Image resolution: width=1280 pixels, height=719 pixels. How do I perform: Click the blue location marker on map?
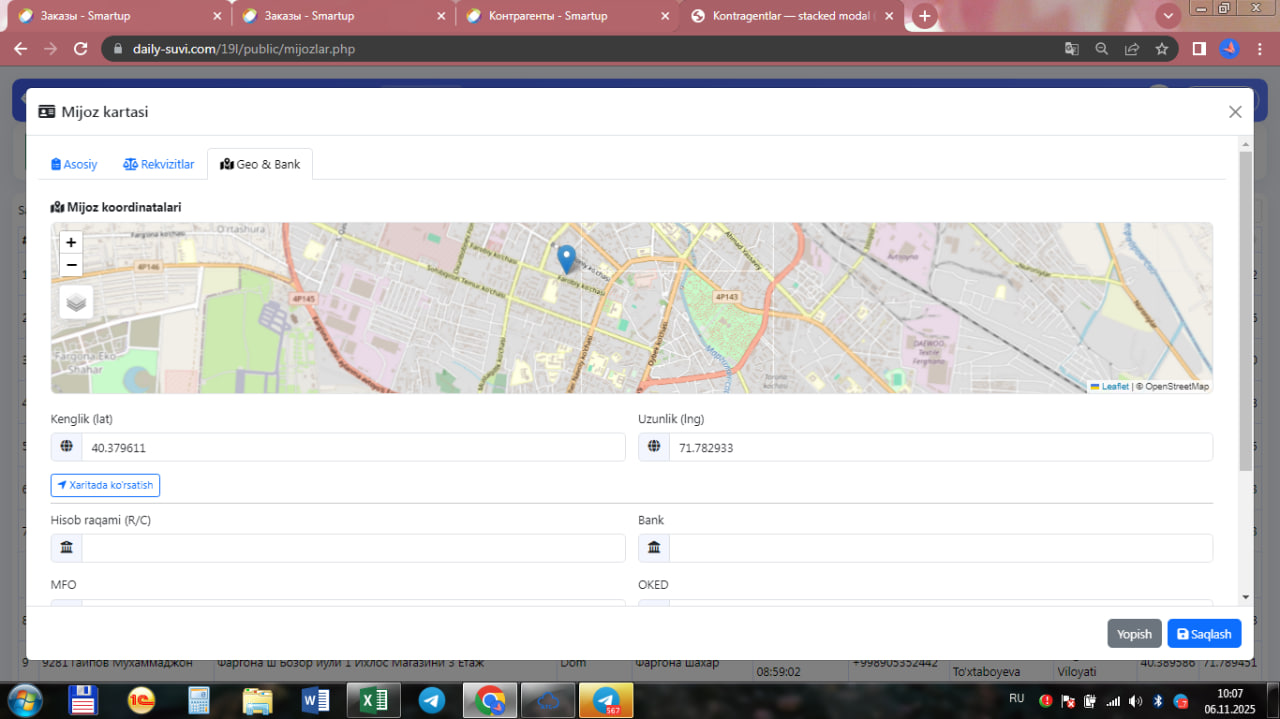click(566, 258)
